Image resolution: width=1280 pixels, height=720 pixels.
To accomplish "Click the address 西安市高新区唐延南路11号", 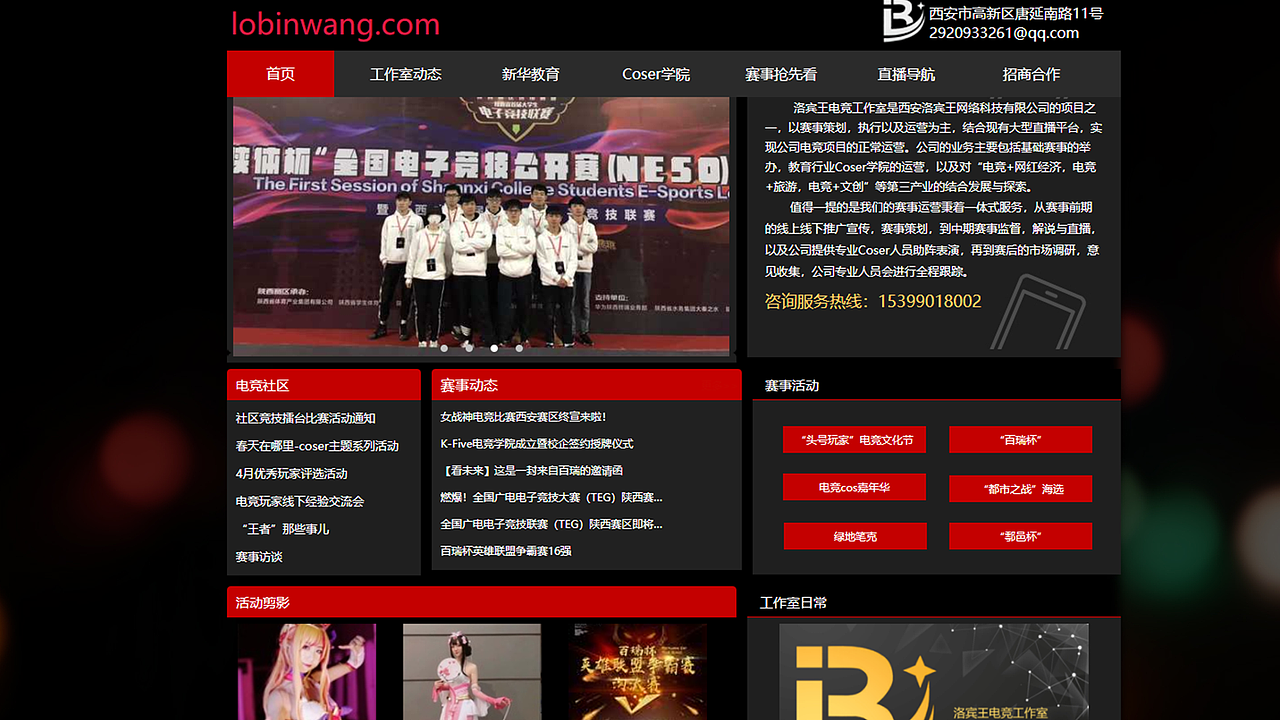I will pos(1016,14).
